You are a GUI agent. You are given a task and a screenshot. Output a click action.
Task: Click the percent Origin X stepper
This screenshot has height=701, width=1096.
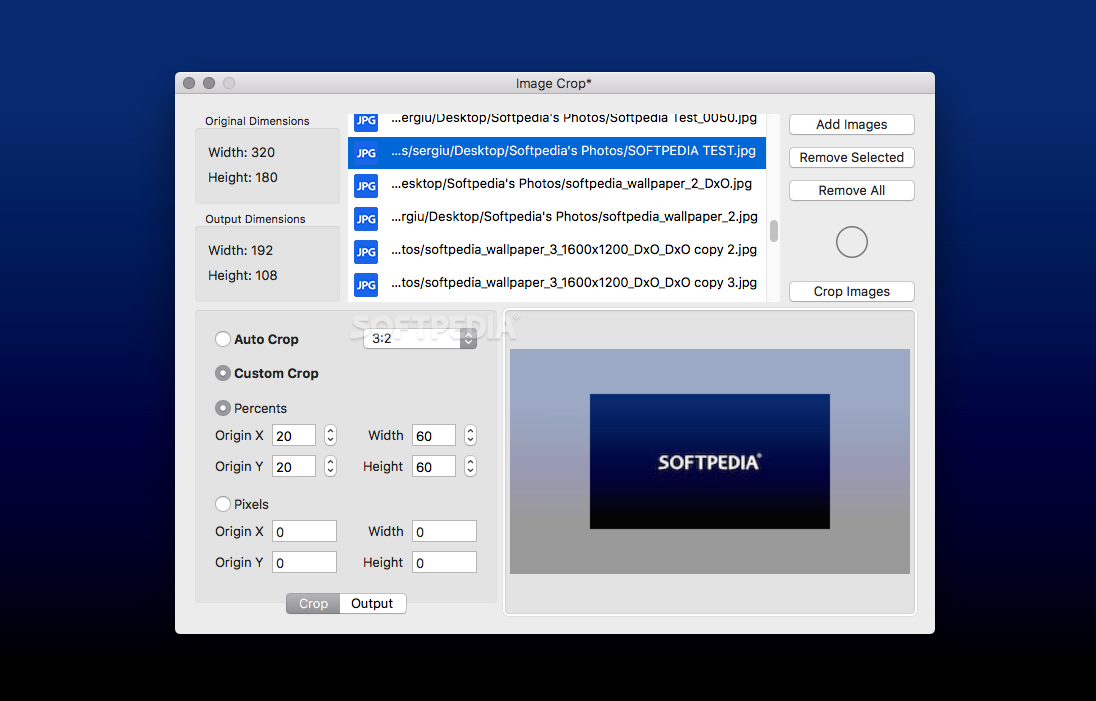click(x=330, y=435)
